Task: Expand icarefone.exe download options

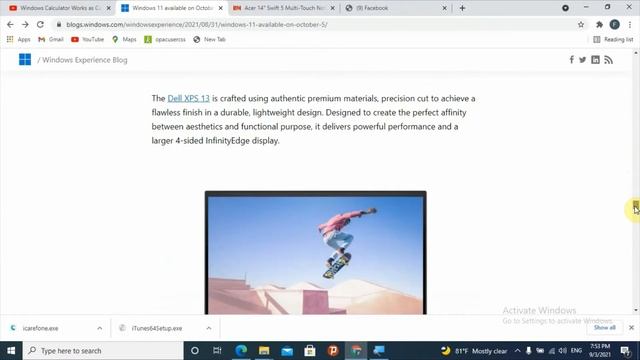Action: 100,328
